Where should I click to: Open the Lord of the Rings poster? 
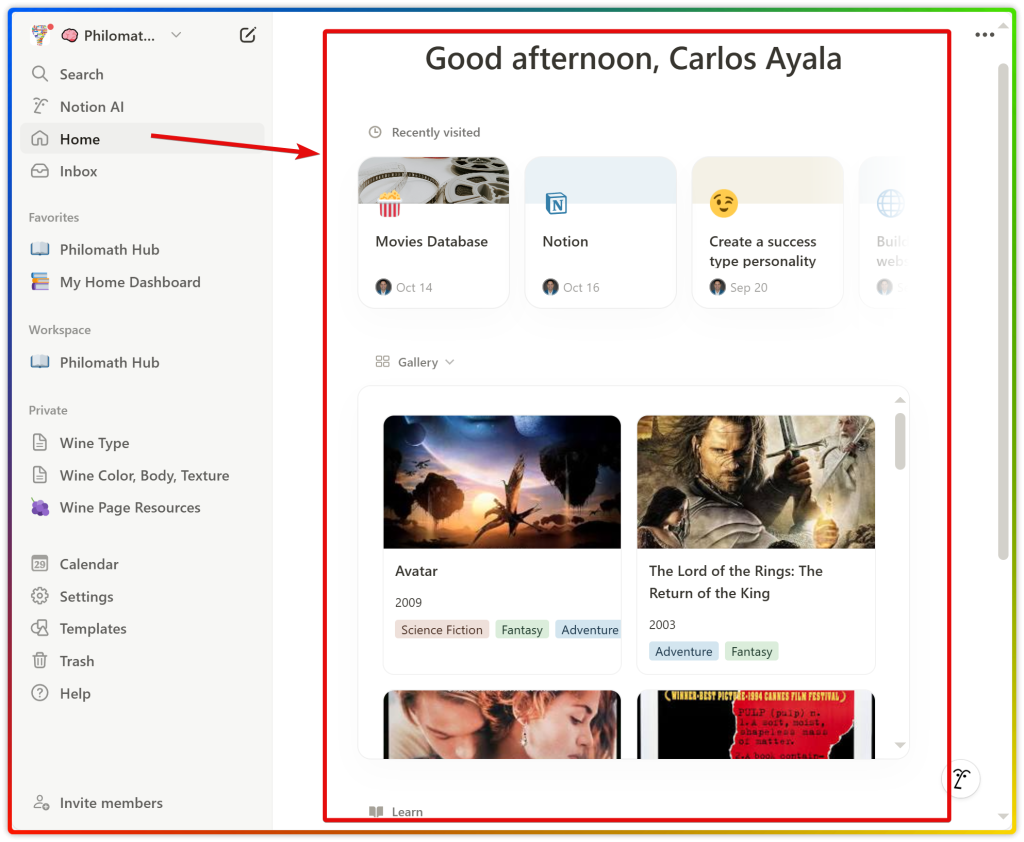pos(756,482)
